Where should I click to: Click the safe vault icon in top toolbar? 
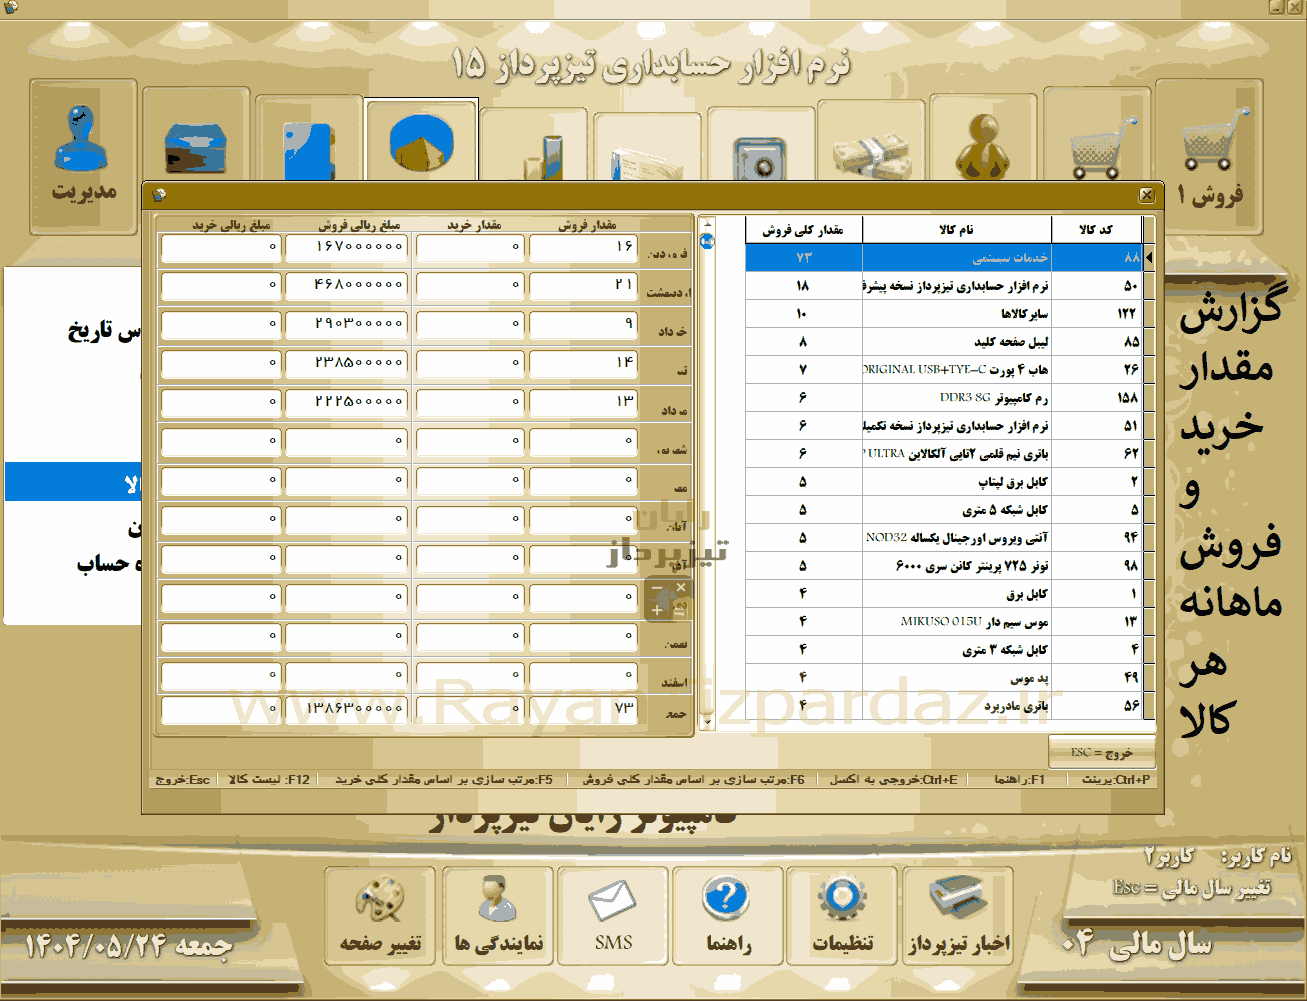click(x=759, y=155)
